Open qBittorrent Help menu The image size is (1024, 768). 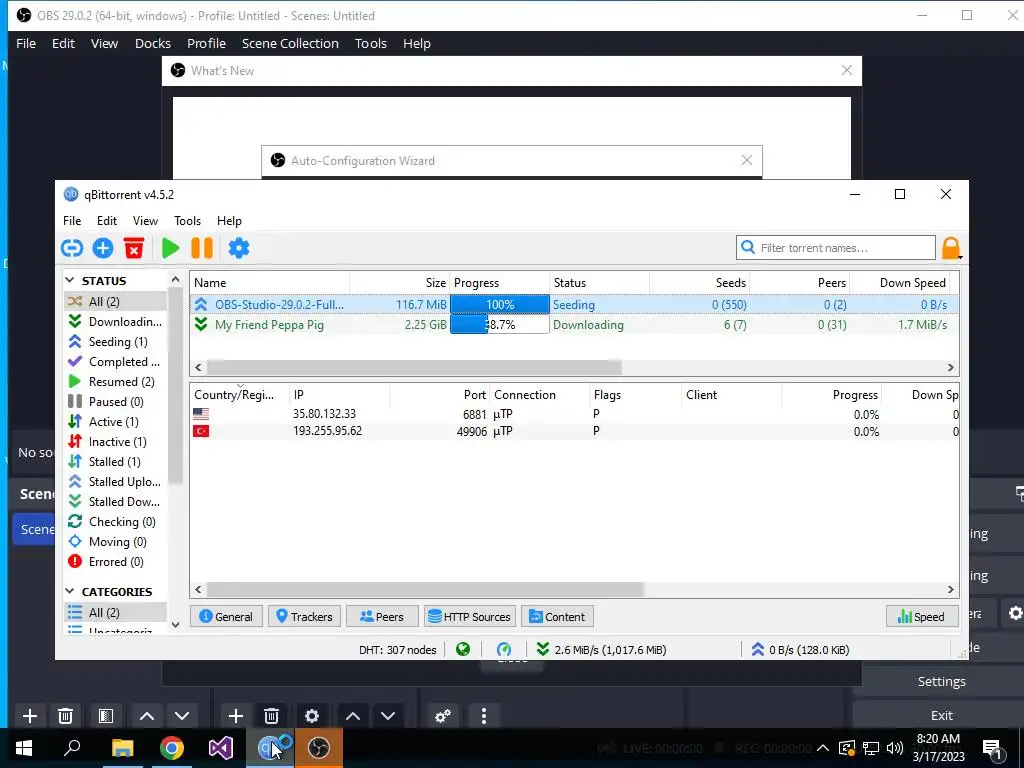coord(229,221)
